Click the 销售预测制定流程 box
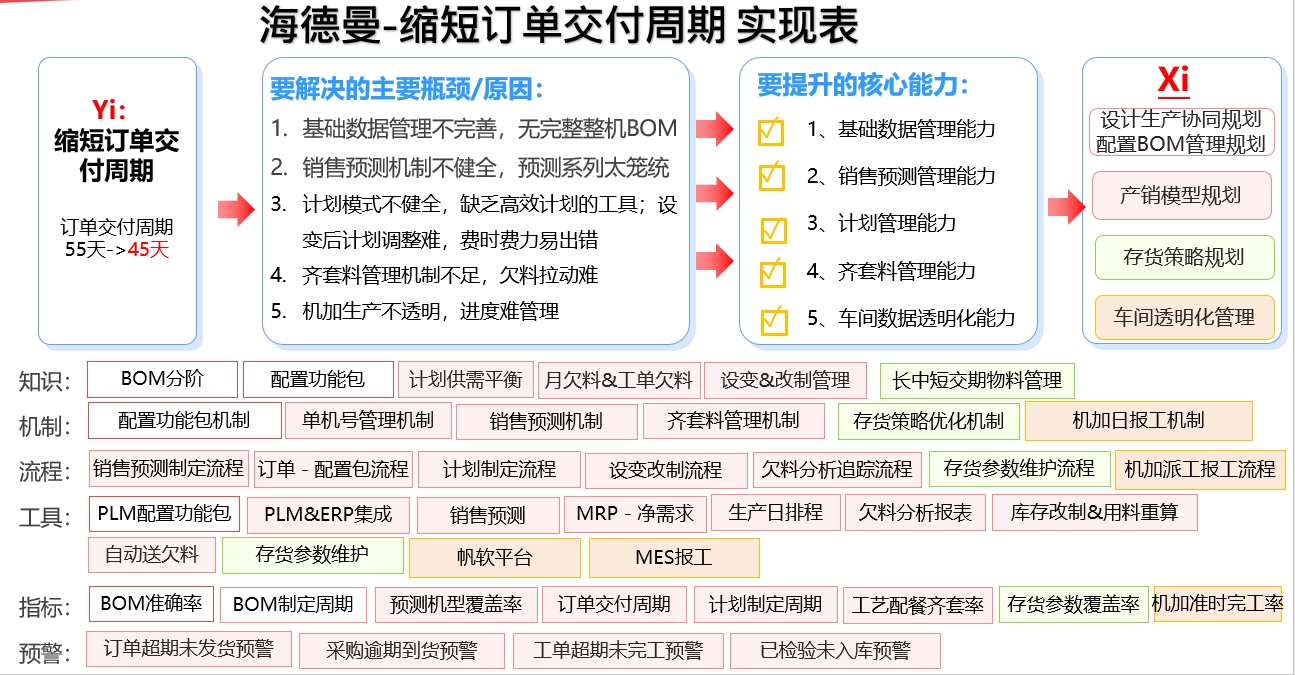This screenshot has height=675, width=1295. [x=168, y=468]
